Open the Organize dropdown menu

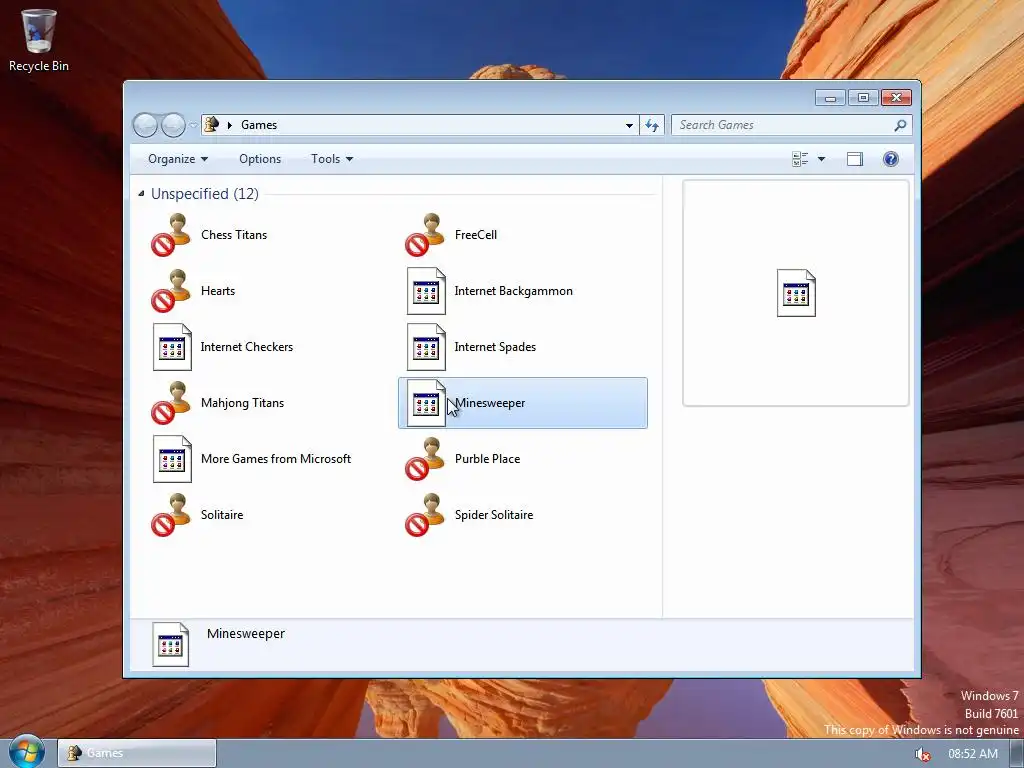[x=178, y=159]
